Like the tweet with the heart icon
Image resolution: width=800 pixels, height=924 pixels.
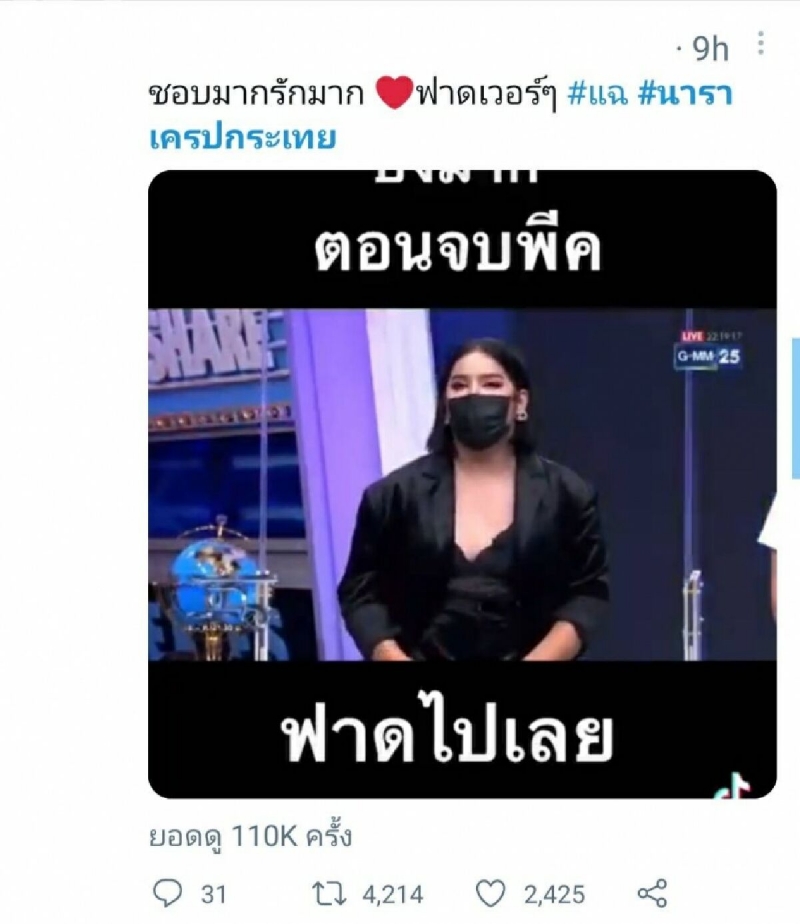pyautogui.click(x=490, y=893)
